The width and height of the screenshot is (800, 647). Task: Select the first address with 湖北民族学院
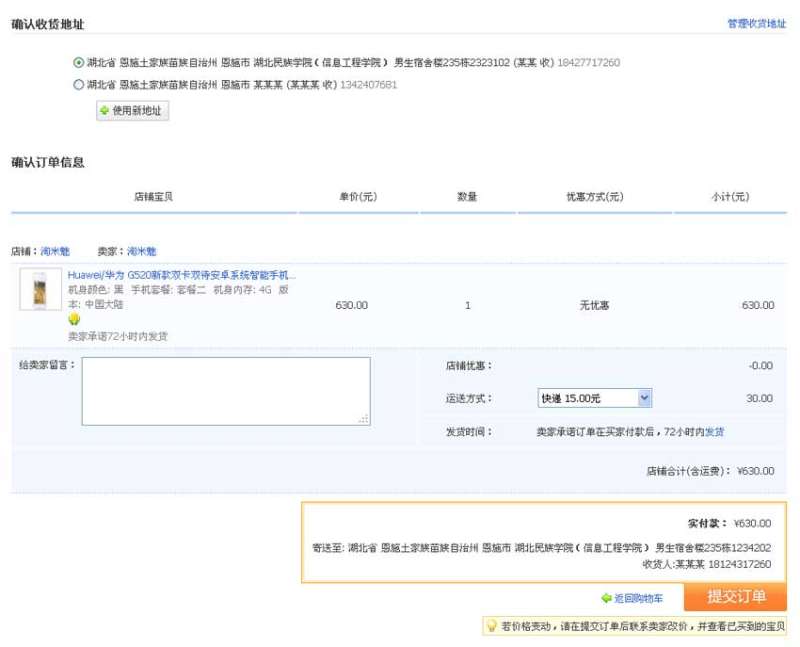pos(79,63)
